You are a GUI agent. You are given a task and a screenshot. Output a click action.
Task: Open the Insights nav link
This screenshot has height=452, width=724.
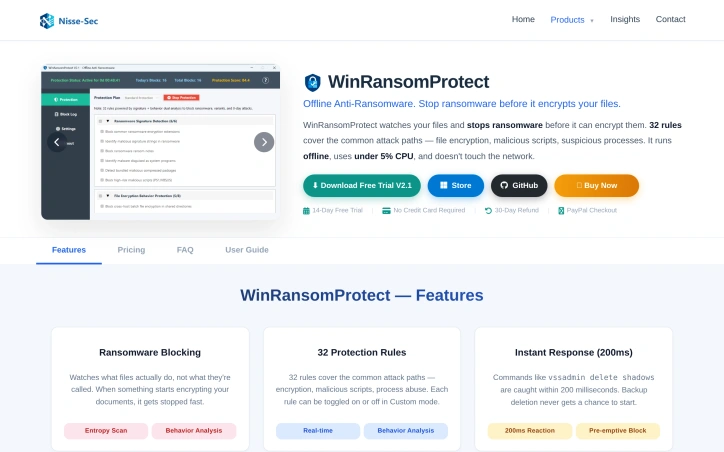click(625, 19)
